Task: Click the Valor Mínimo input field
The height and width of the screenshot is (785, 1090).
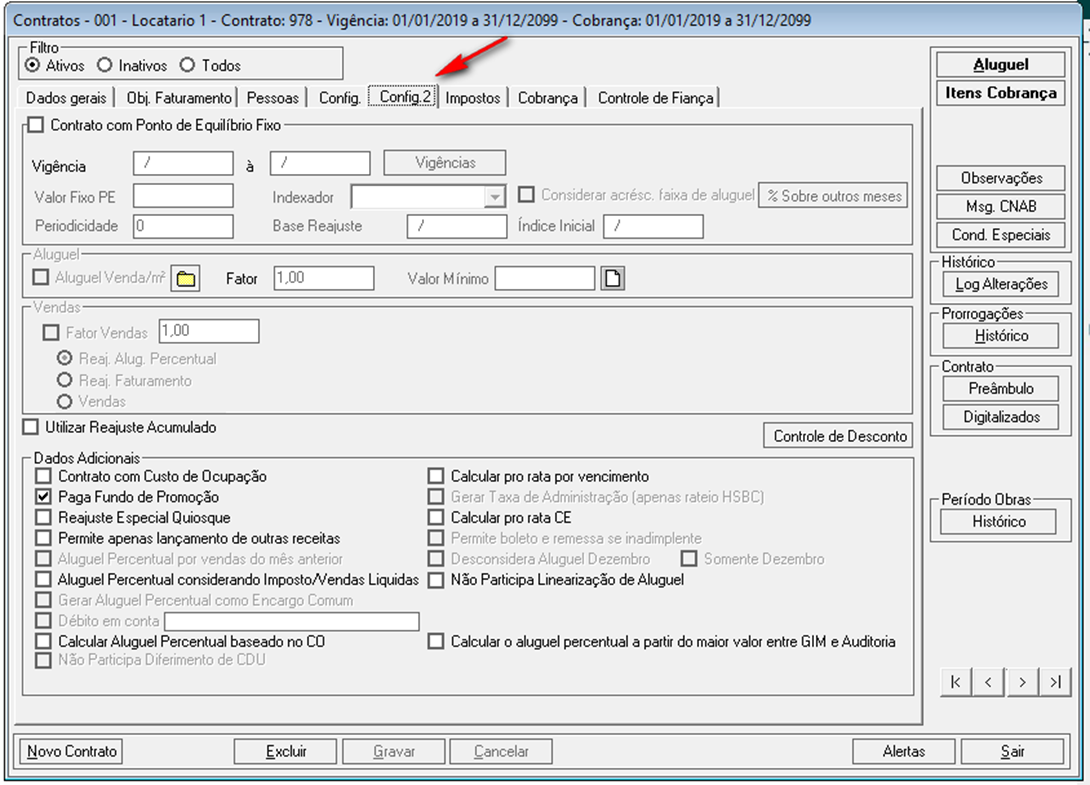Action: click(545, 279)
